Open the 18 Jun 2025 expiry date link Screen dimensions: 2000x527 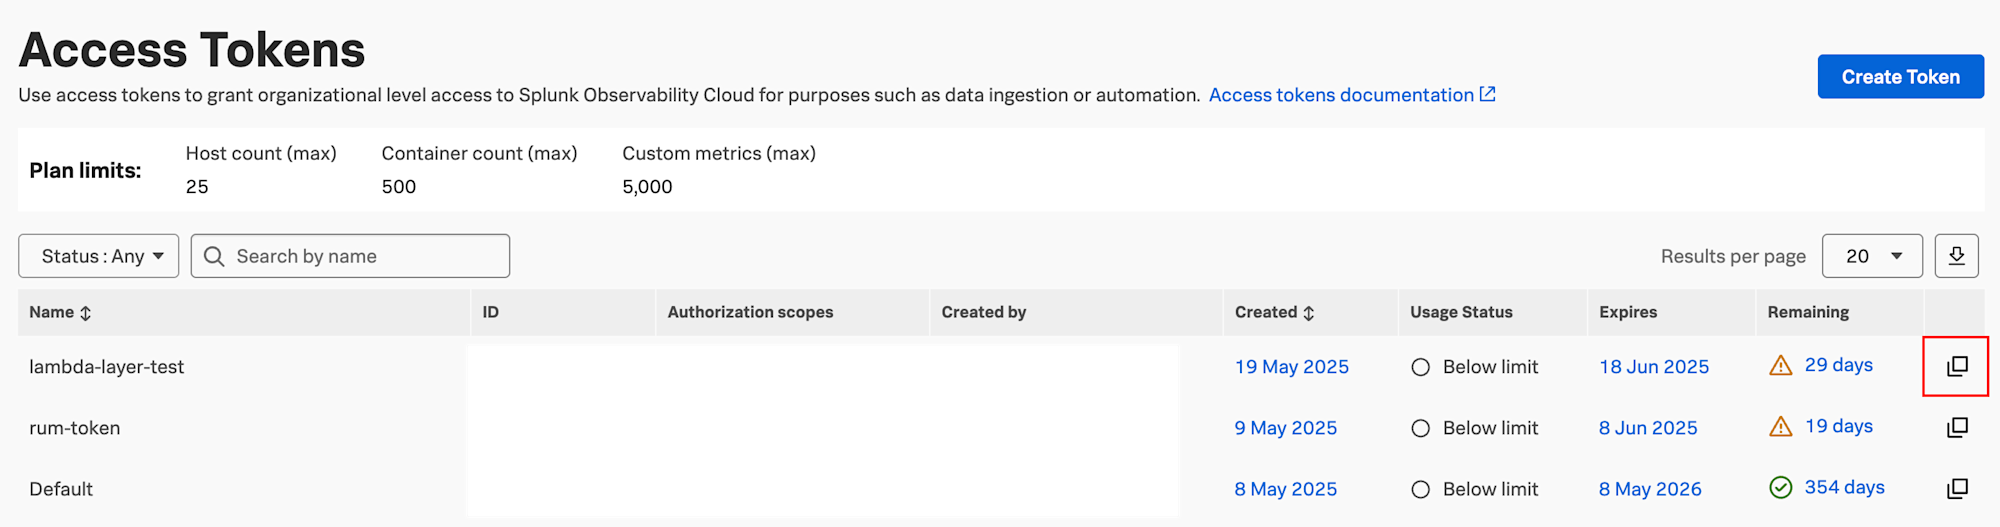pyautogui.click(x=1654, y=367)
